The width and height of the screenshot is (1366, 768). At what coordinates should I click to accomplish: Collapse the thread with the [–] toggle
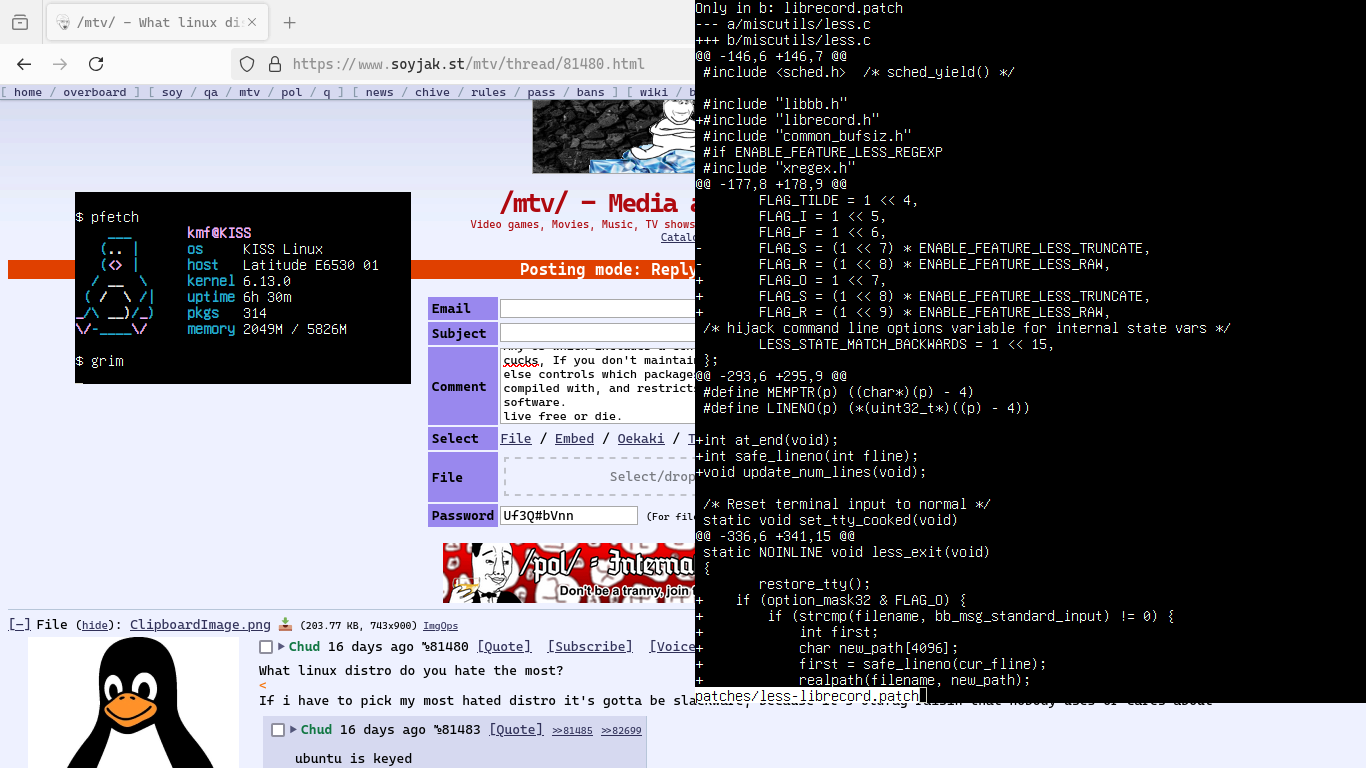[x=19, y=624]
